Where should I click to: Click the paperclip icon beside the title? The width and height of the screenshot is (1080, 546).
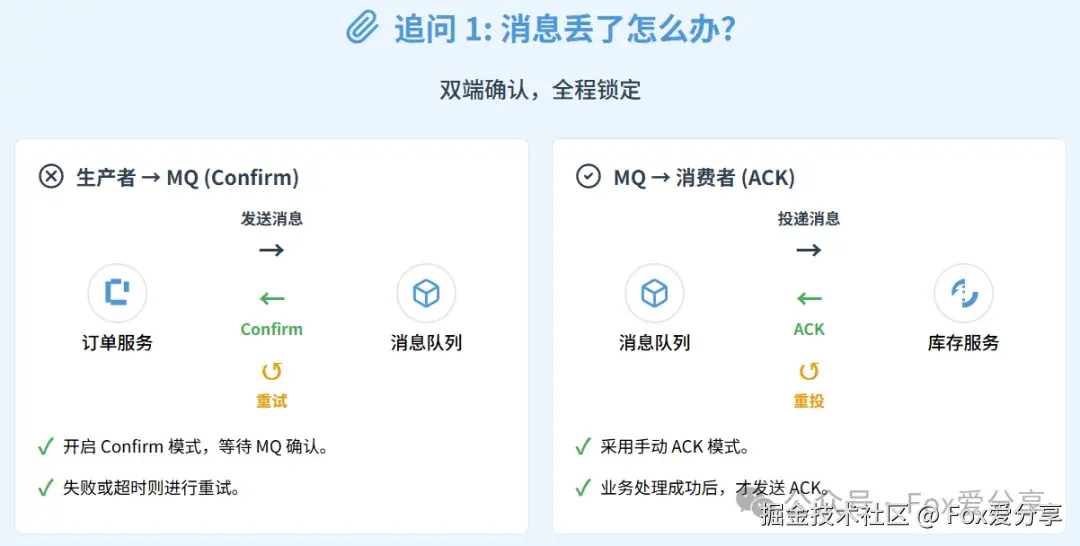(362, 28)
